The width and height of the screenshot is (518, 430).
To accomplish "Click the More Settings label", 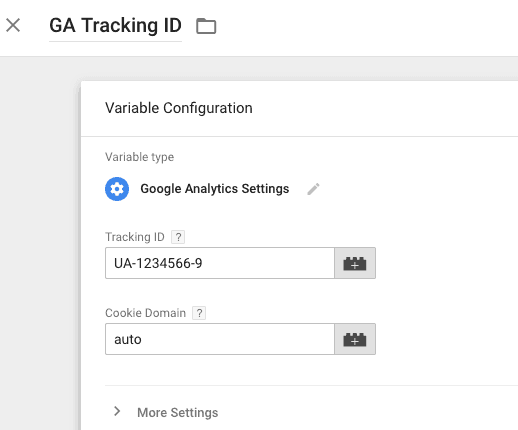I will click(x=178, y=413).
